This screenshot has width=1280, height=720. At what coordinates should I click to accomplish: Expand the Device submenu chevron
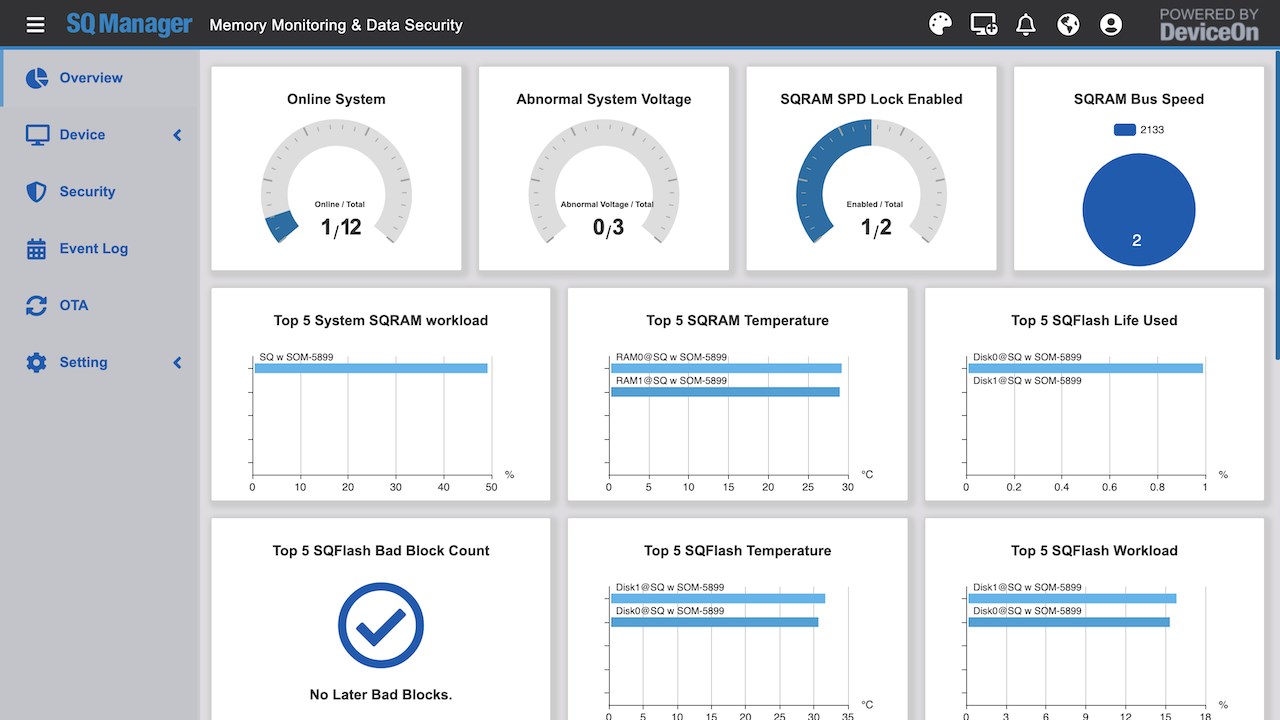(x=177, y=135)
